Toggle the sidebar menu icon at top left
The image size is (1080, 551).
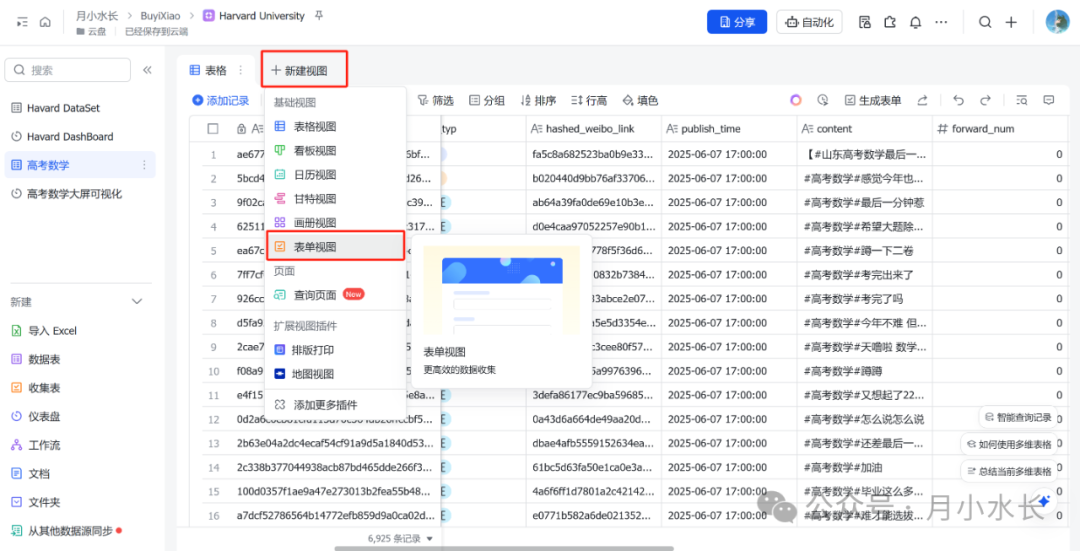pyautogui.click(x=23, y=22)
